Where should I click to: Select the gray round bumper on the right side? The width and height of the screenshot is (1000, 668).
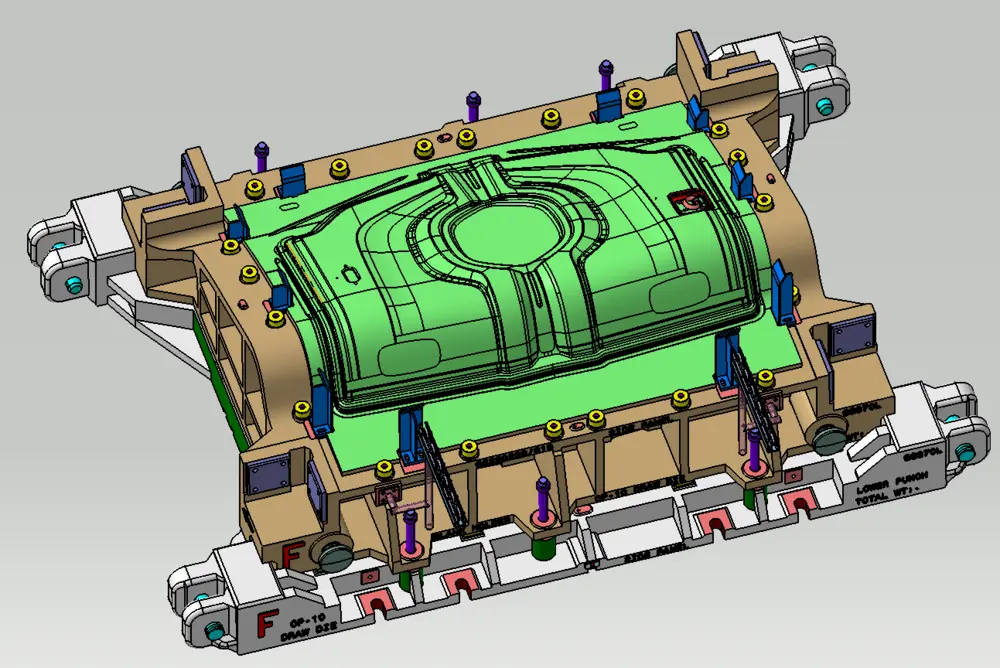pyautogui.click(x=826, y=434)
